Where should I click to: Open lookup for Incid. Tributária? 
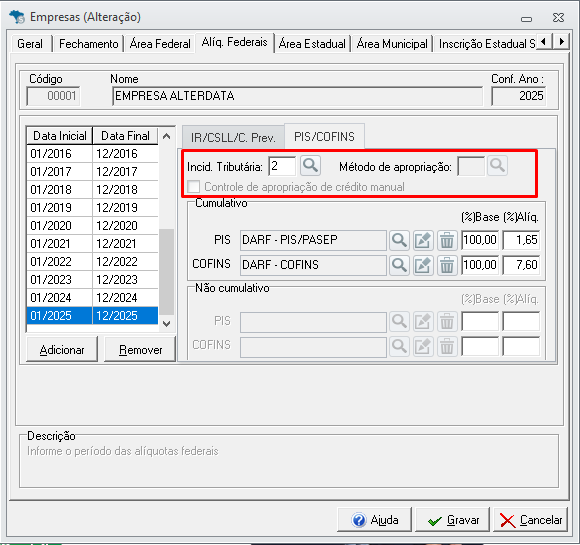[310, 166]
